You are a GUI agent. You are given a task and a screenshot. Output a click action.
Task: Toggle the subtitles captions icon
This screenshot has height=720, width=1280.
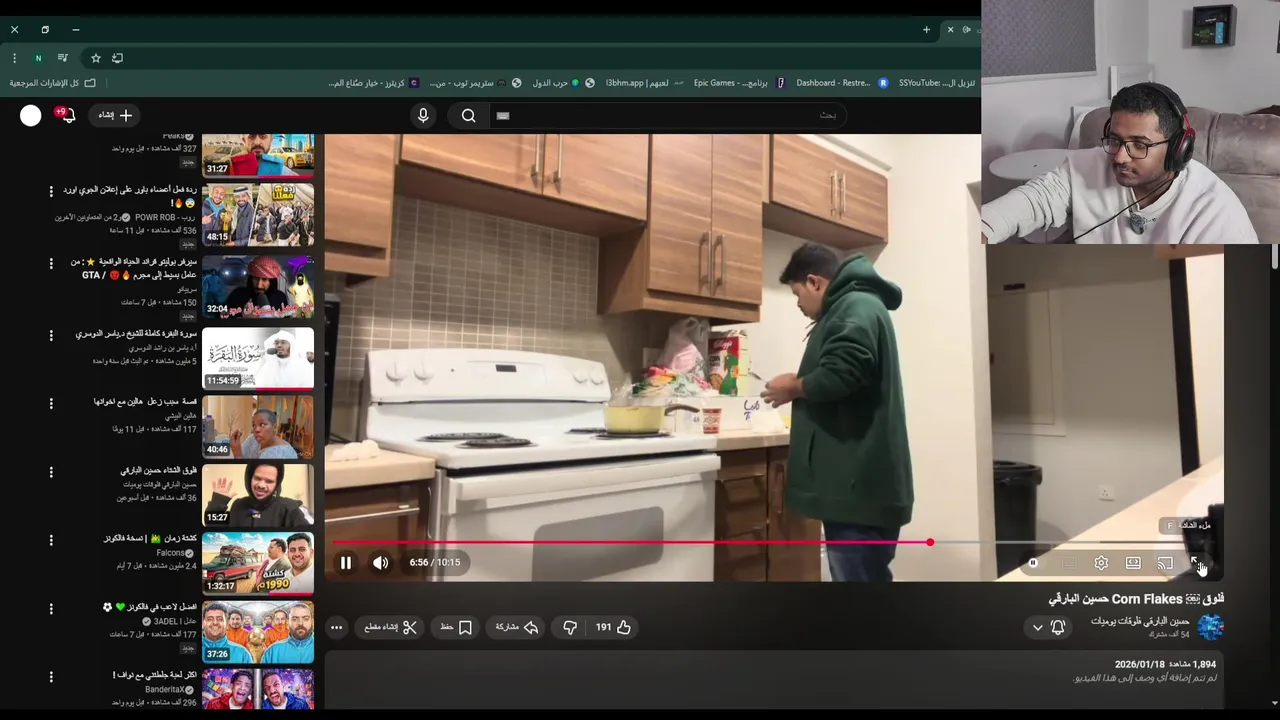pyautogui.click(x=1069, y=564)
